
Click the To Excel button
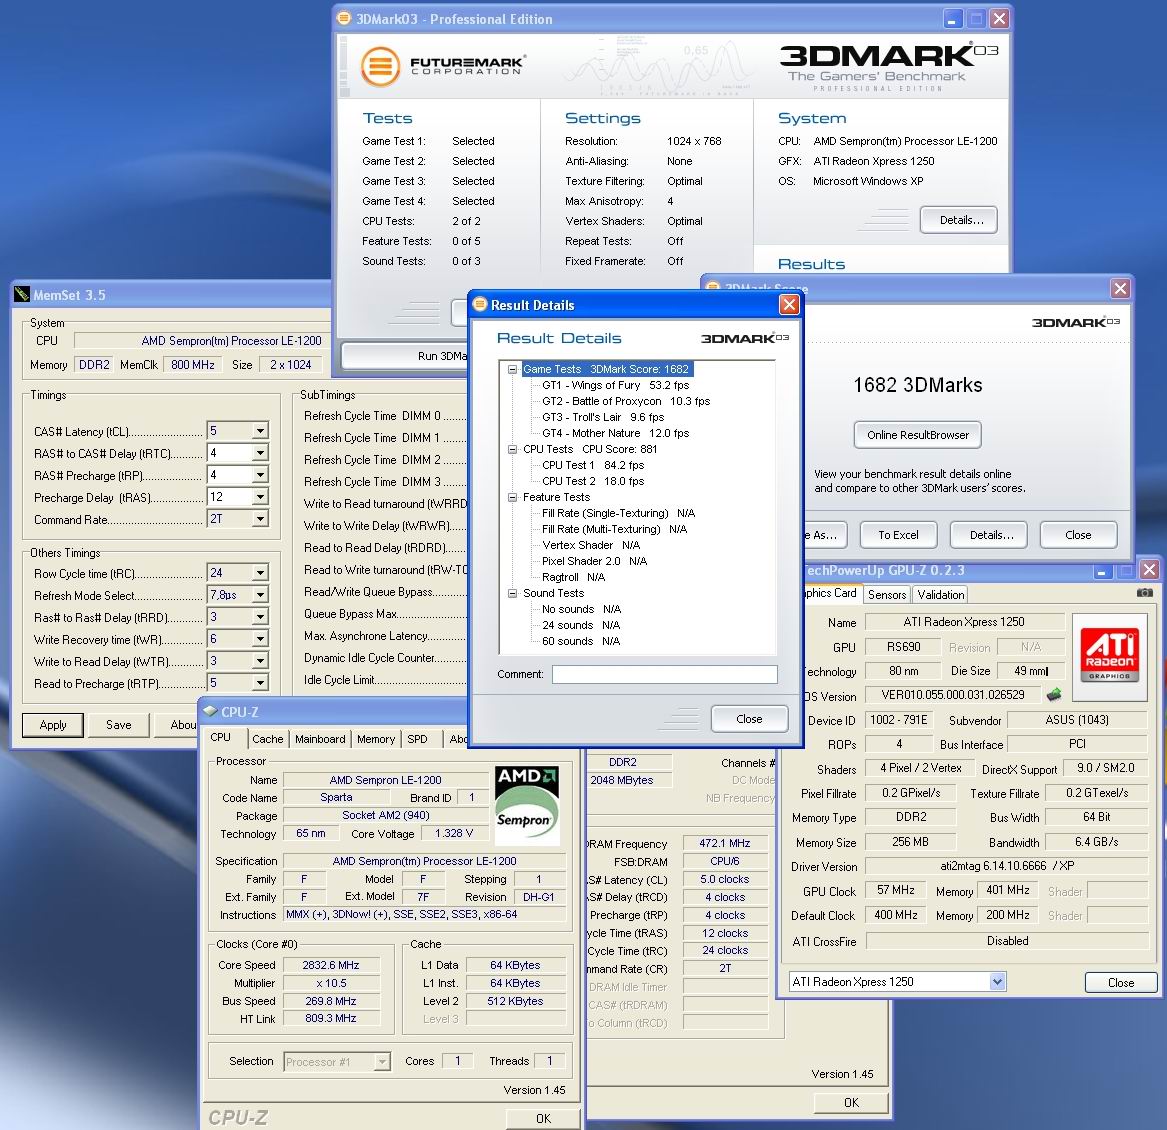[898, 534]
